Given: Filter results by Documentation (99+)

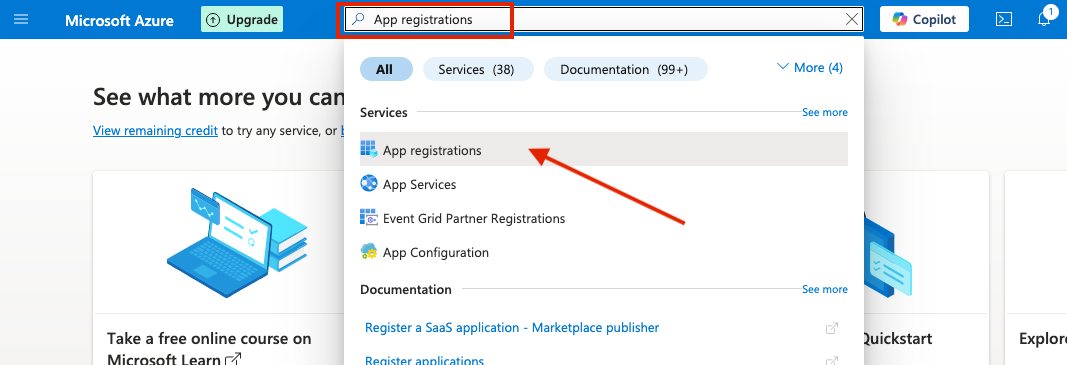Looking at the screenshot, I should point(625,69).
